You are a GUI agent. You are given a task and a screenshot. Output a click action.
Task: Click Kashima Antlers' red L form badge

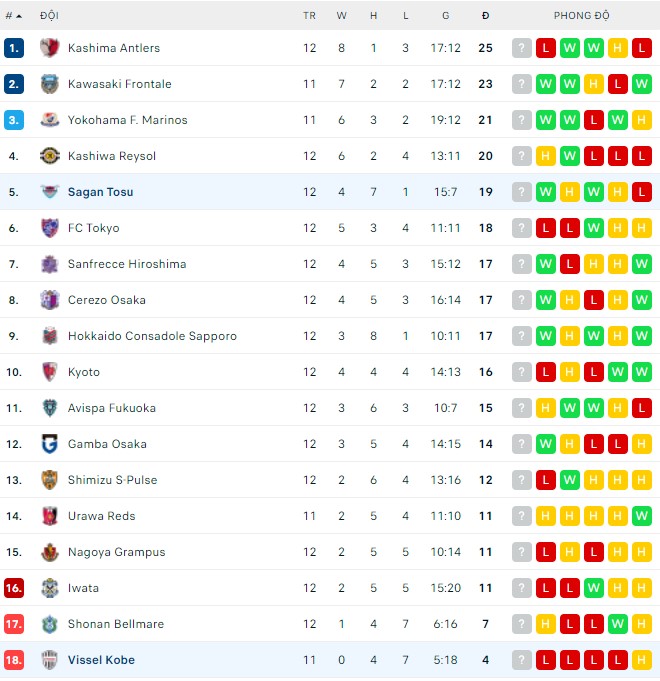(x=546, y=48)
